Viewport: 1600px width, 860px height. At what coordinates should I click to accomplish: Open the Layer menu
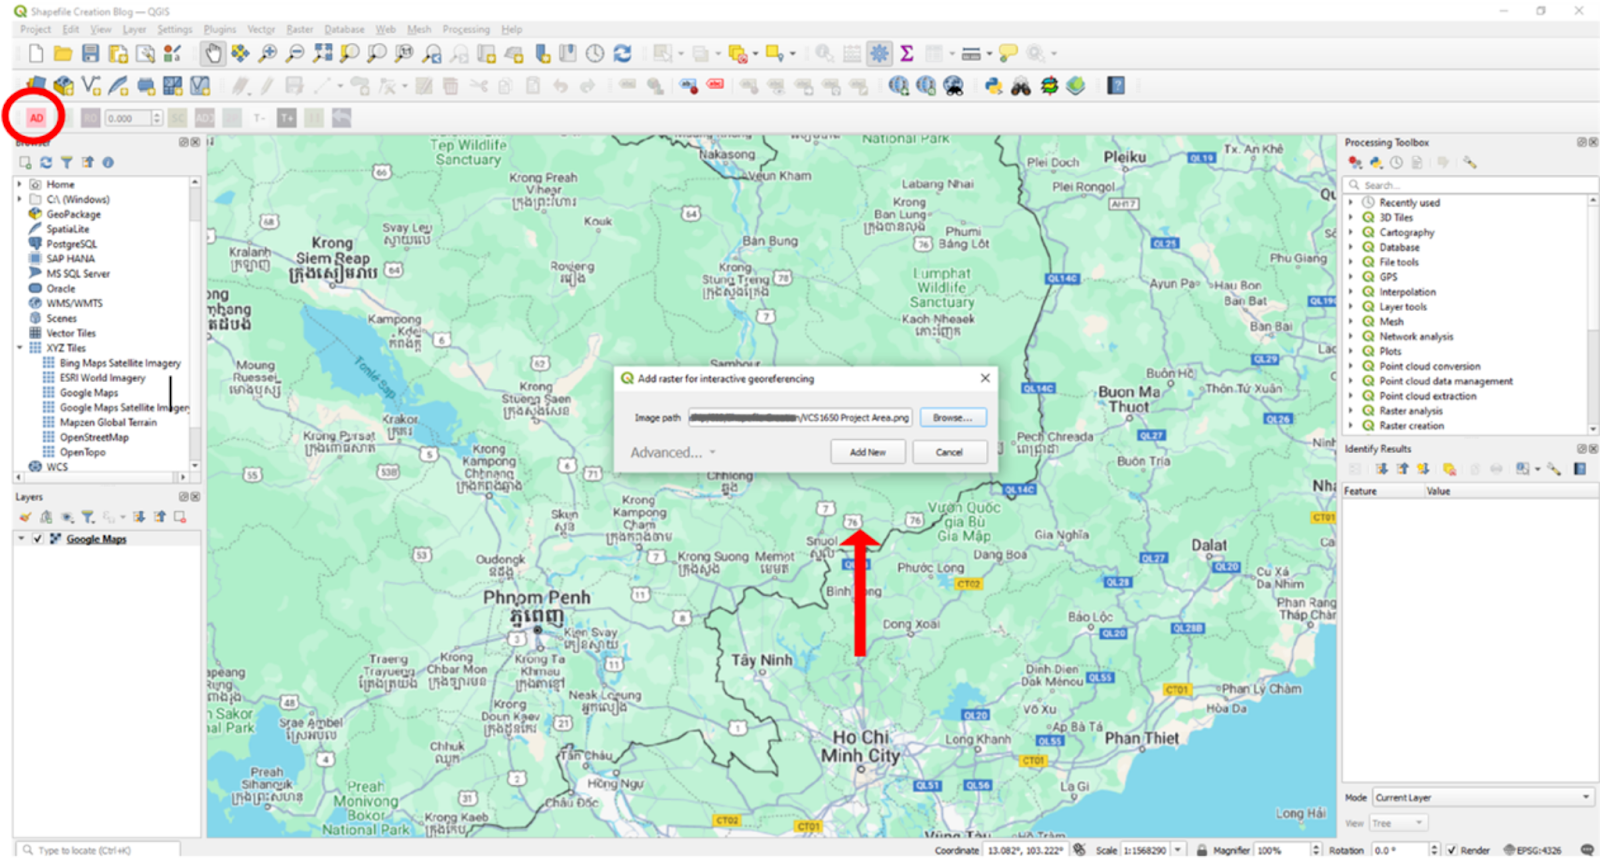pos(134,29)
